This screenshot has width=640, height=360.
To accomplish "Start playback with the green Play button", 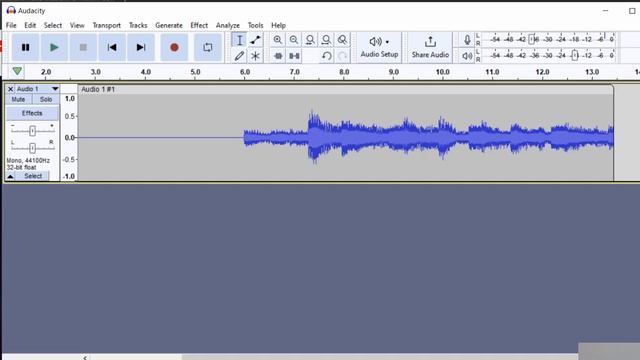I will 54,47.
